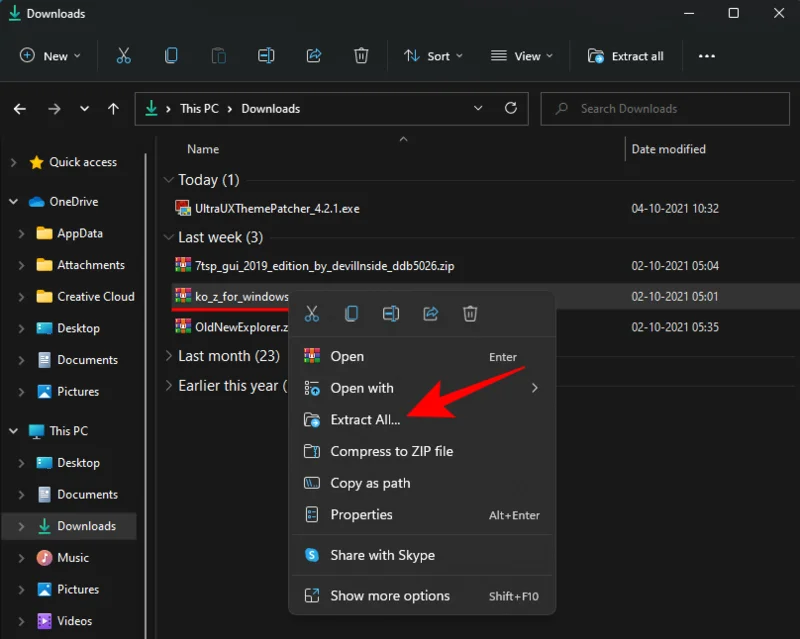Image resolution: width=800 pixels, height=639 pixels.
Task: Click the Share icon in the top toolbar
Action: pos(313,56)
